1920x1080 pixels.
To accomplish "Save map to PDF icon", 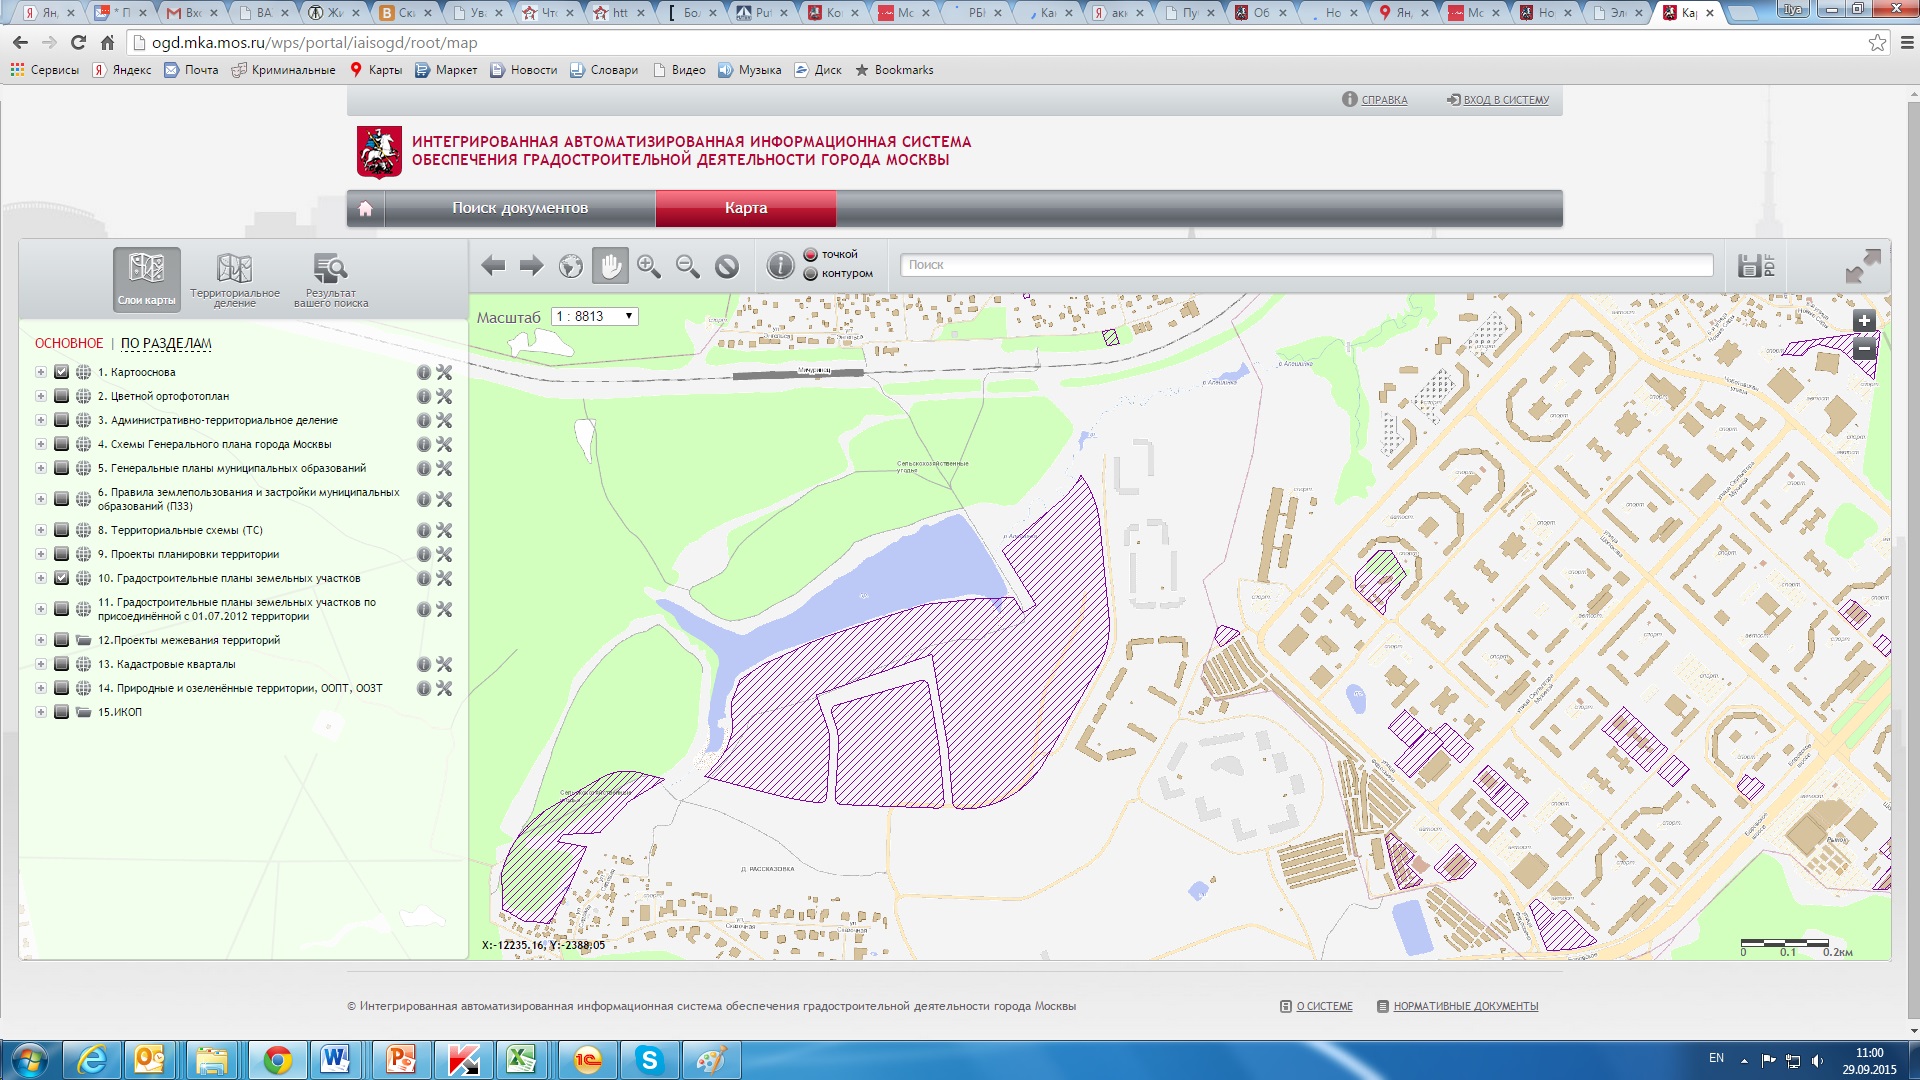I will 1756,266.
